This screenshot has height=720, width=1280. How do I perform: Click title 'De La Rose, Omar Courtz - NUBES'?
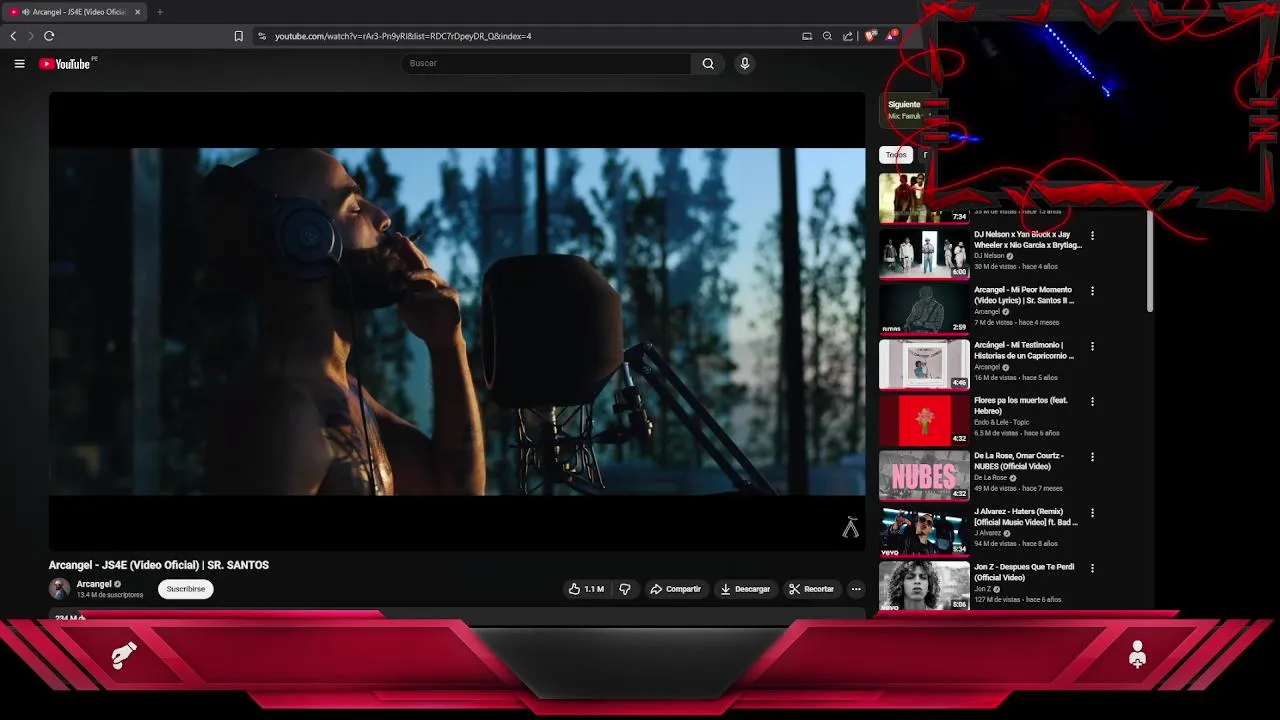point(1019,461)
